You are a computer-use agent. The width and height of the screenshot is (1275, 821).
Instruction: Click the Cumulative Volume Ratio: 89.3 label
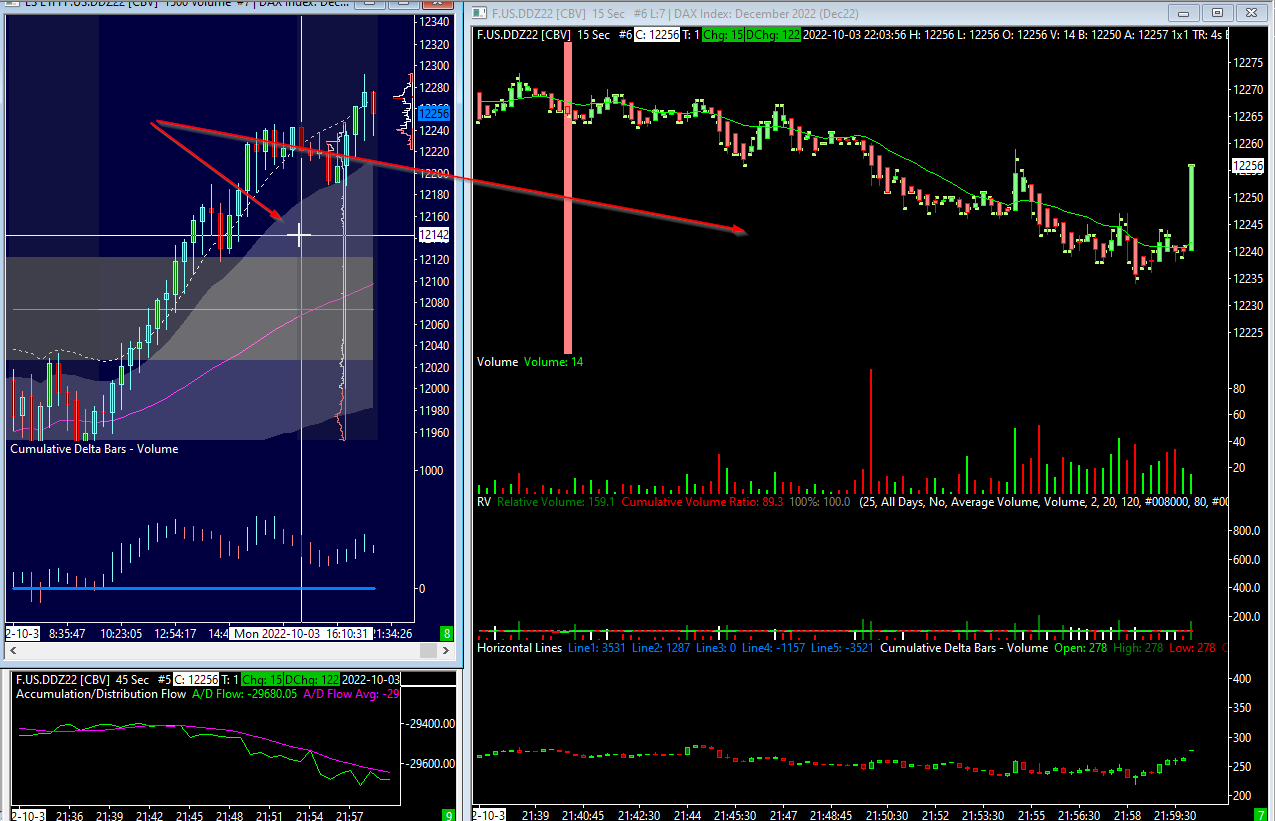702,502
